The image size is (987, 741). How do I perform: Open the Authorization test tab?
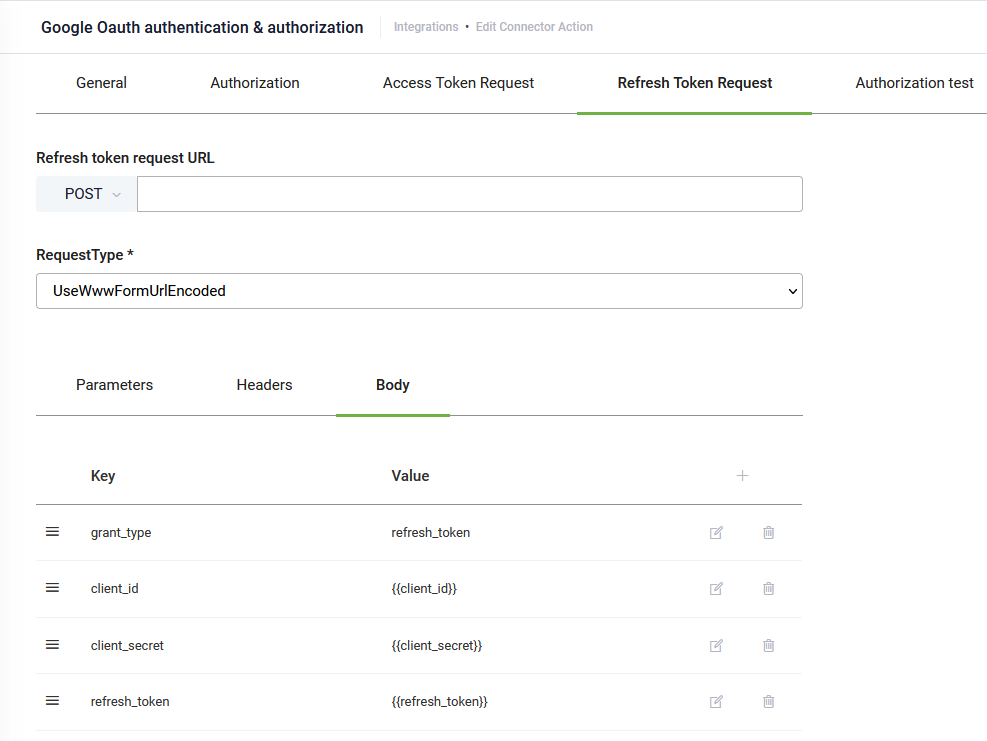(914, 83)
